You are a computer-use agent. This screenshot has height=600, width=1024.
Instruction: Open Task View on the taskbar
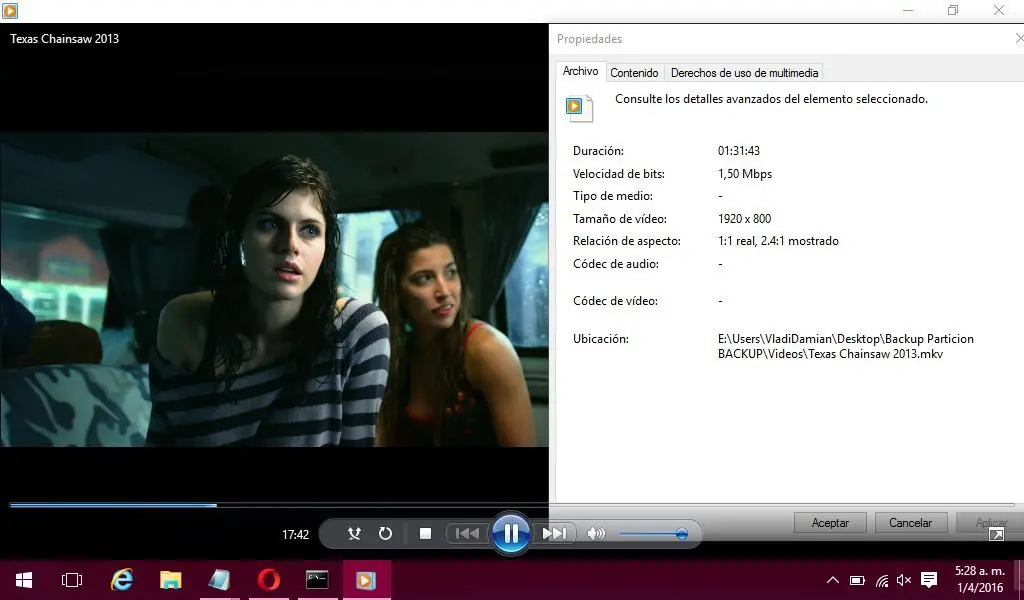(72, 580)
